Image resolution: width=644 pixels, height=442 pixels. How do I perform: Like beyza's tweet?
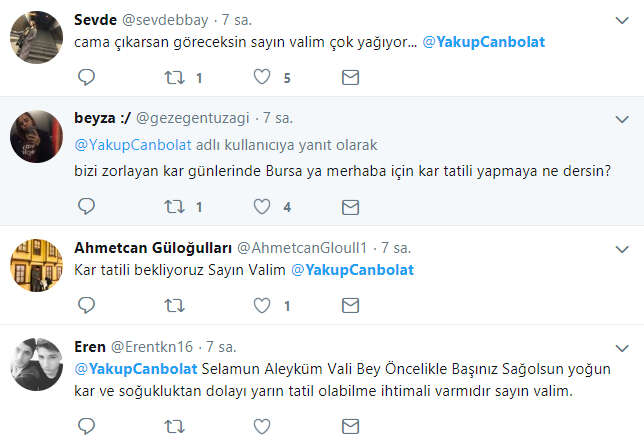(262, 207)
